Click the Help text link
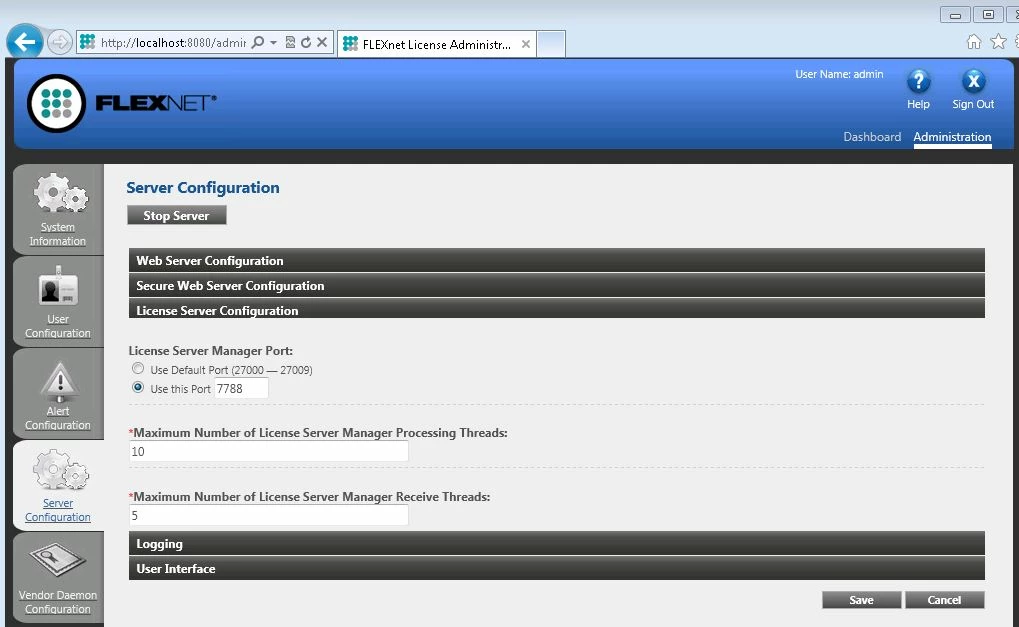 click(x=918, y=104)
